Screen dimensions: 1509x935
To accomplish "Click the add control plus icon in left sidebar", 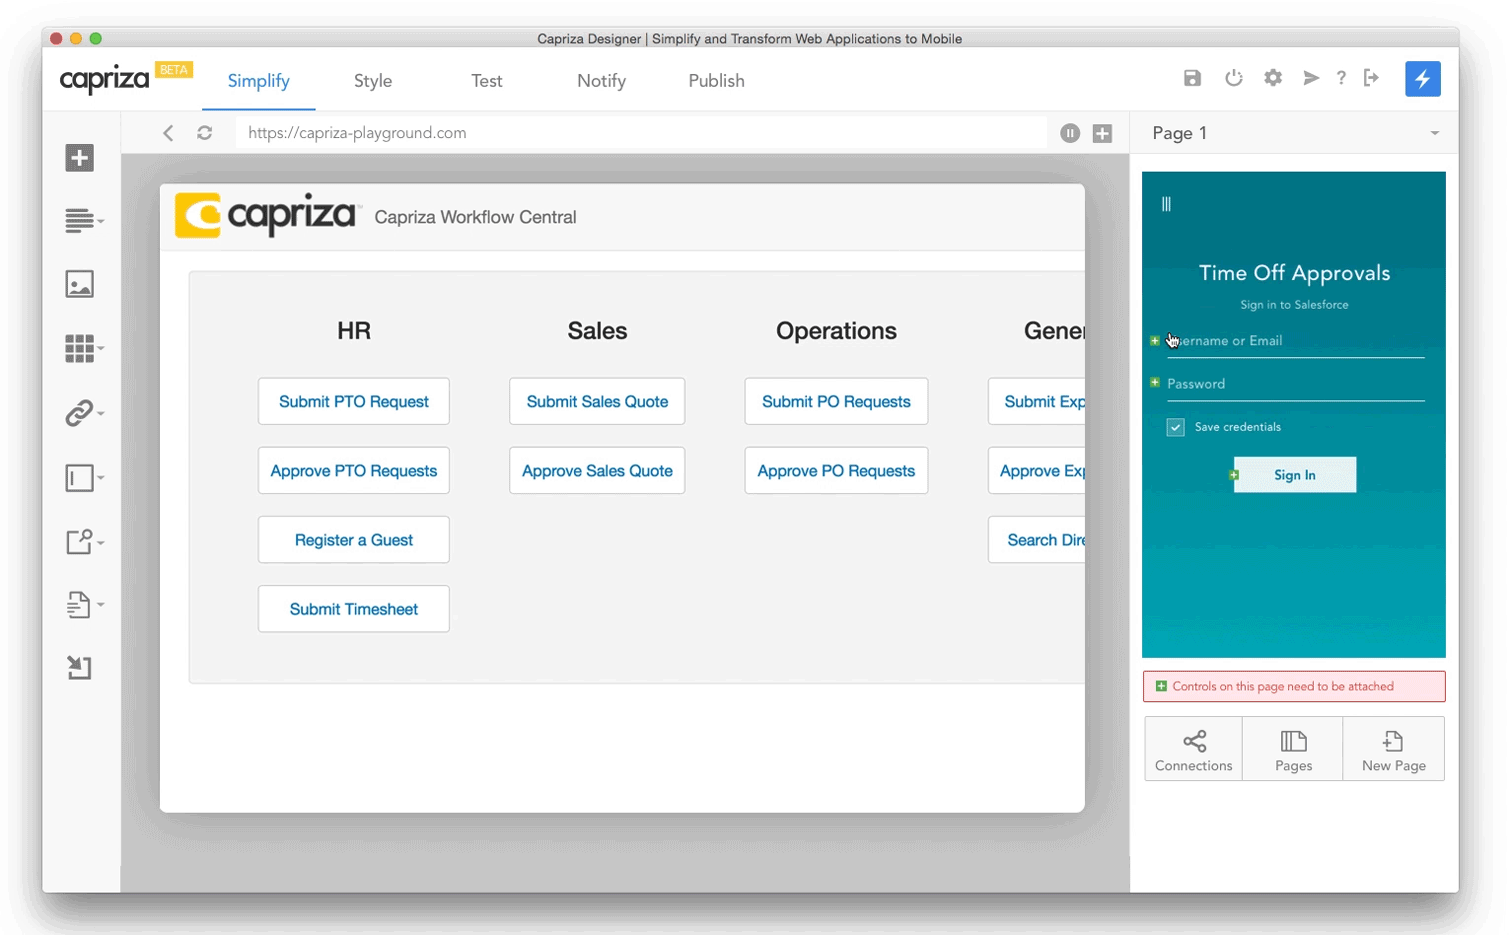I will pos(79,158).
